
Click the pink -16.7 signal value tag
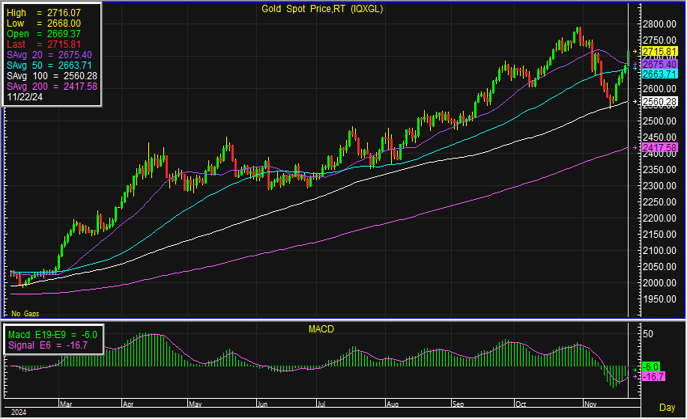pos(653,378)
